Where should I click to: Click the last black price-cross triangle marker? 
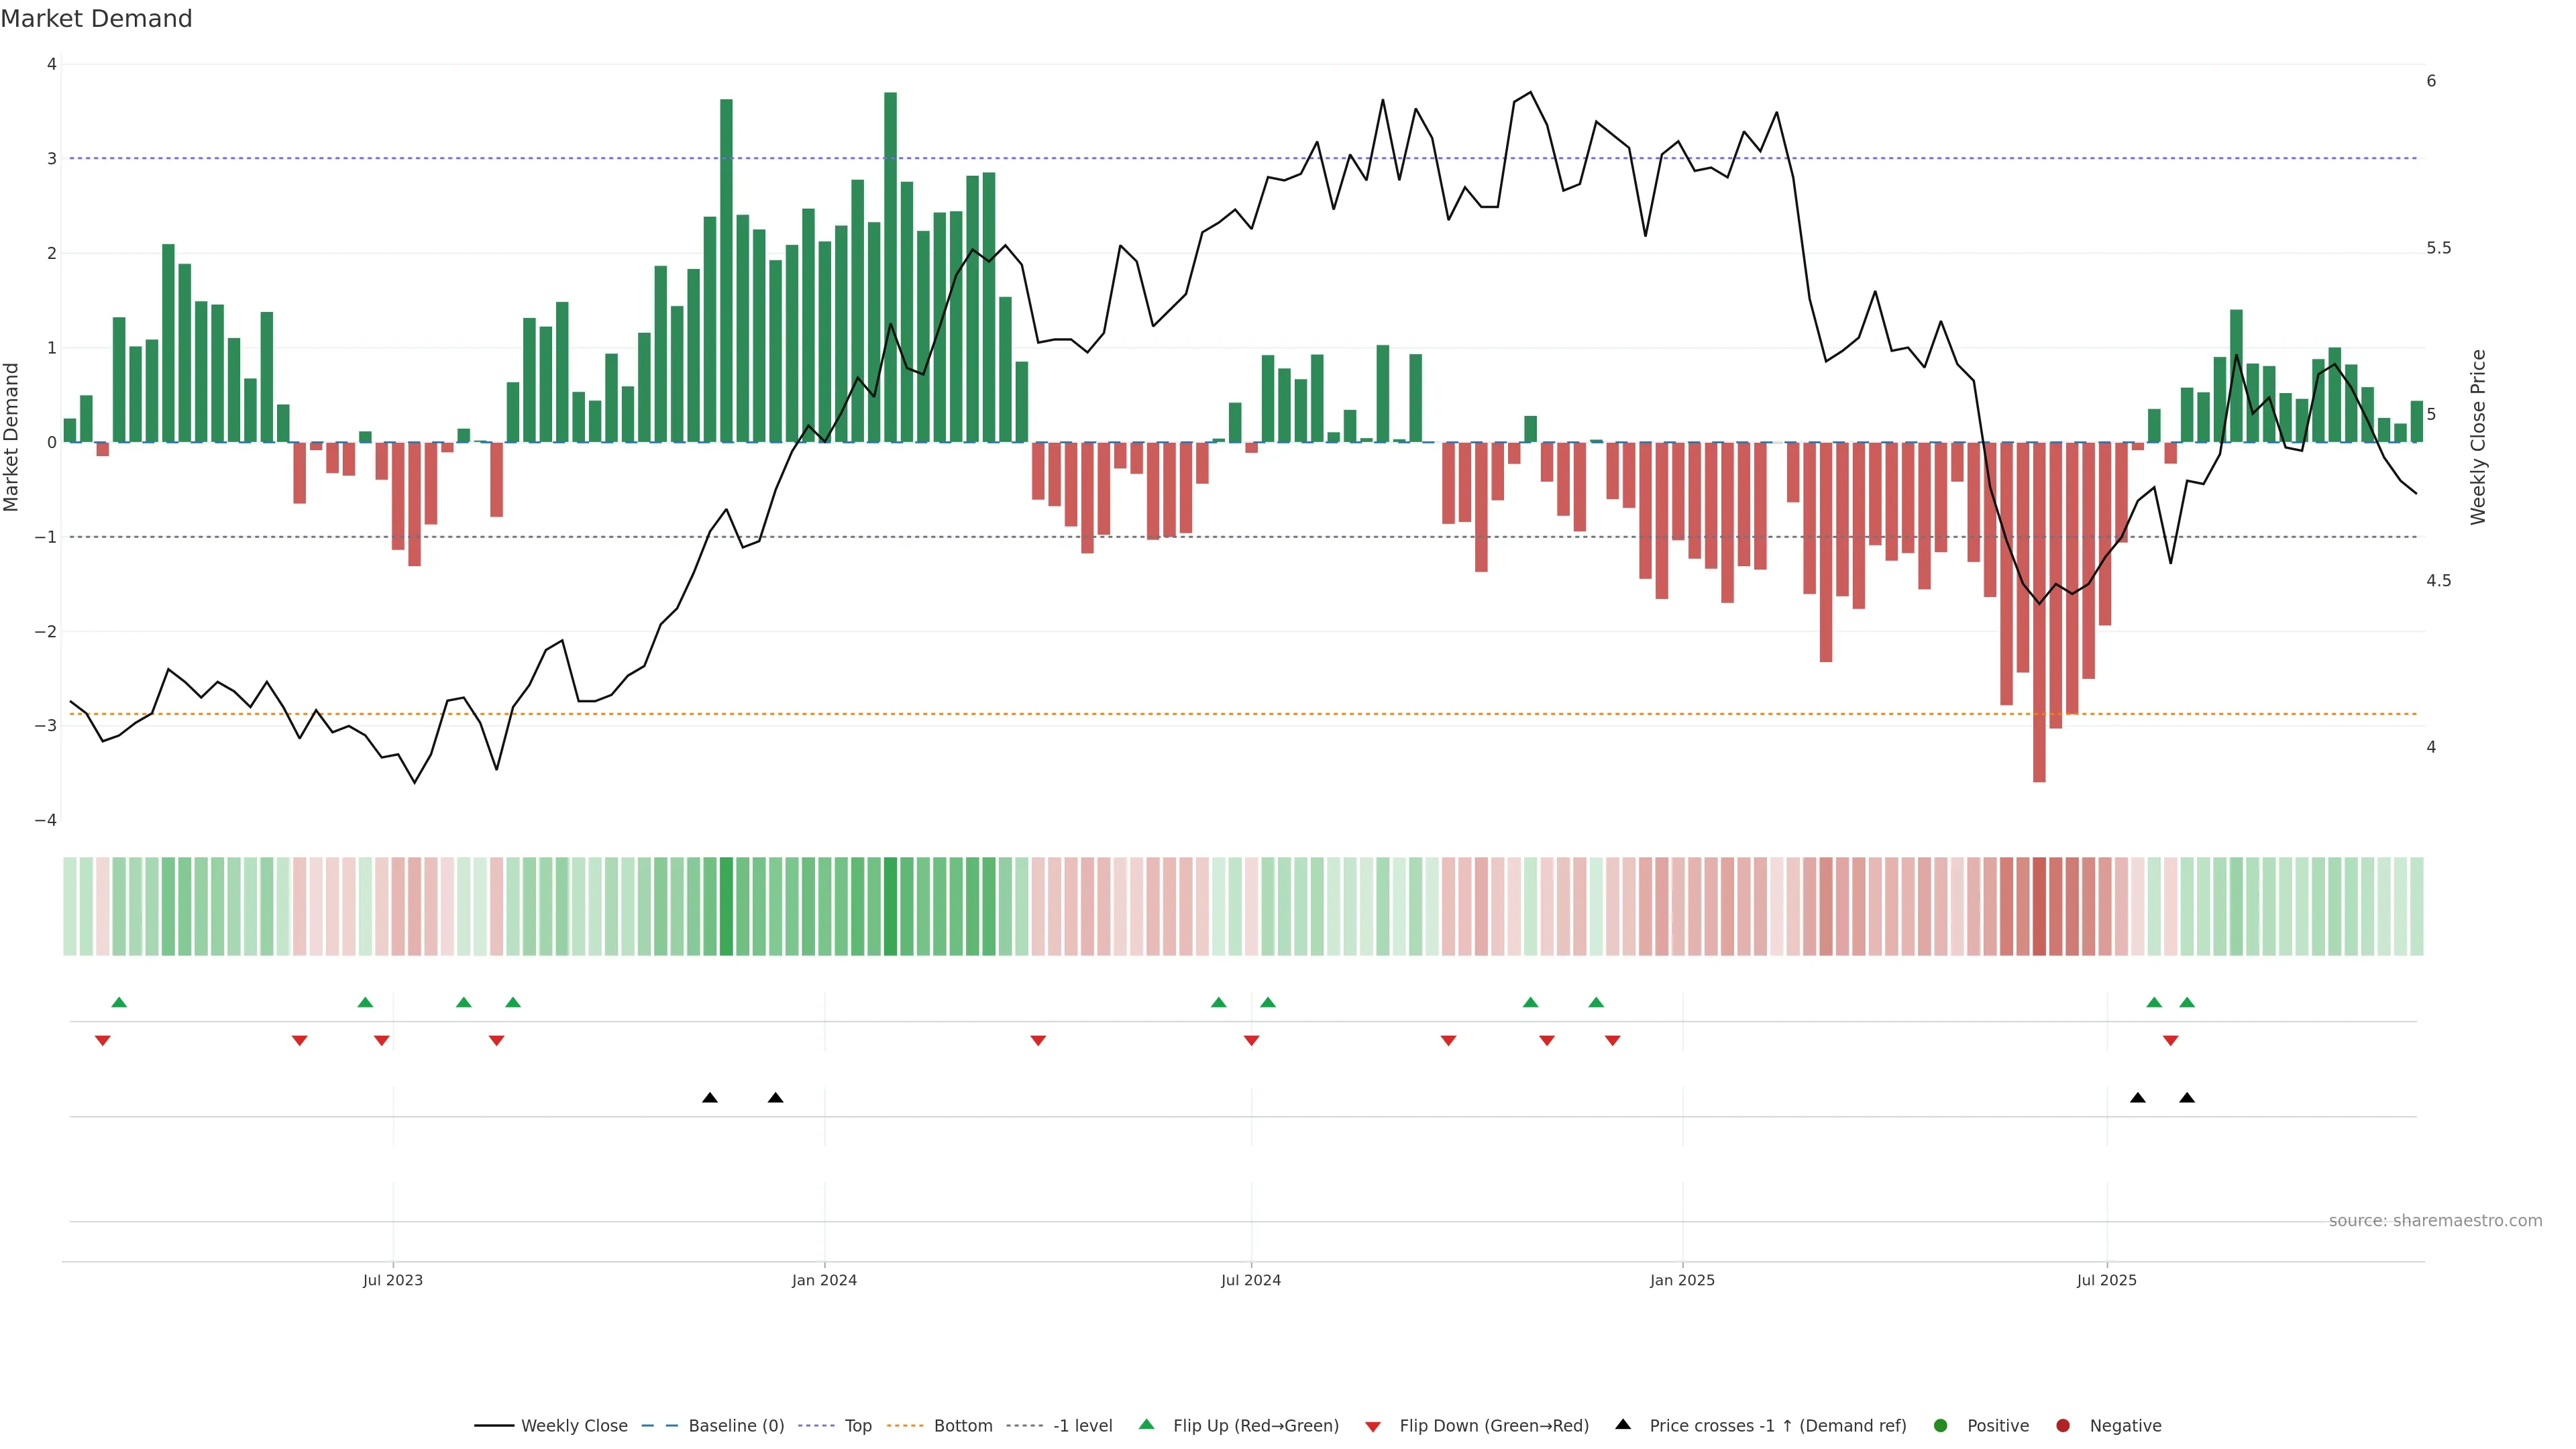tap(2187, 1098)
